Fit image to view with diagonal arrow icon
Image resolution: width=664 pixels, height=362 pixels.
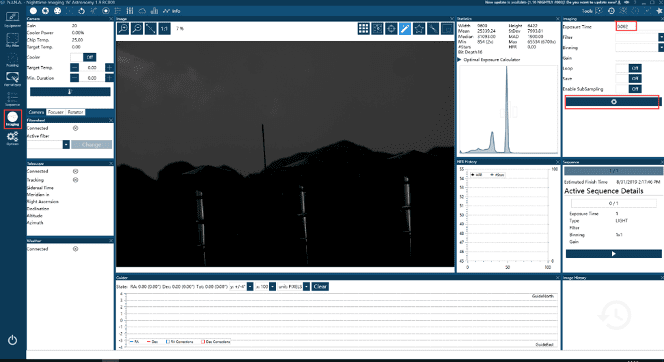coord(150,28)
